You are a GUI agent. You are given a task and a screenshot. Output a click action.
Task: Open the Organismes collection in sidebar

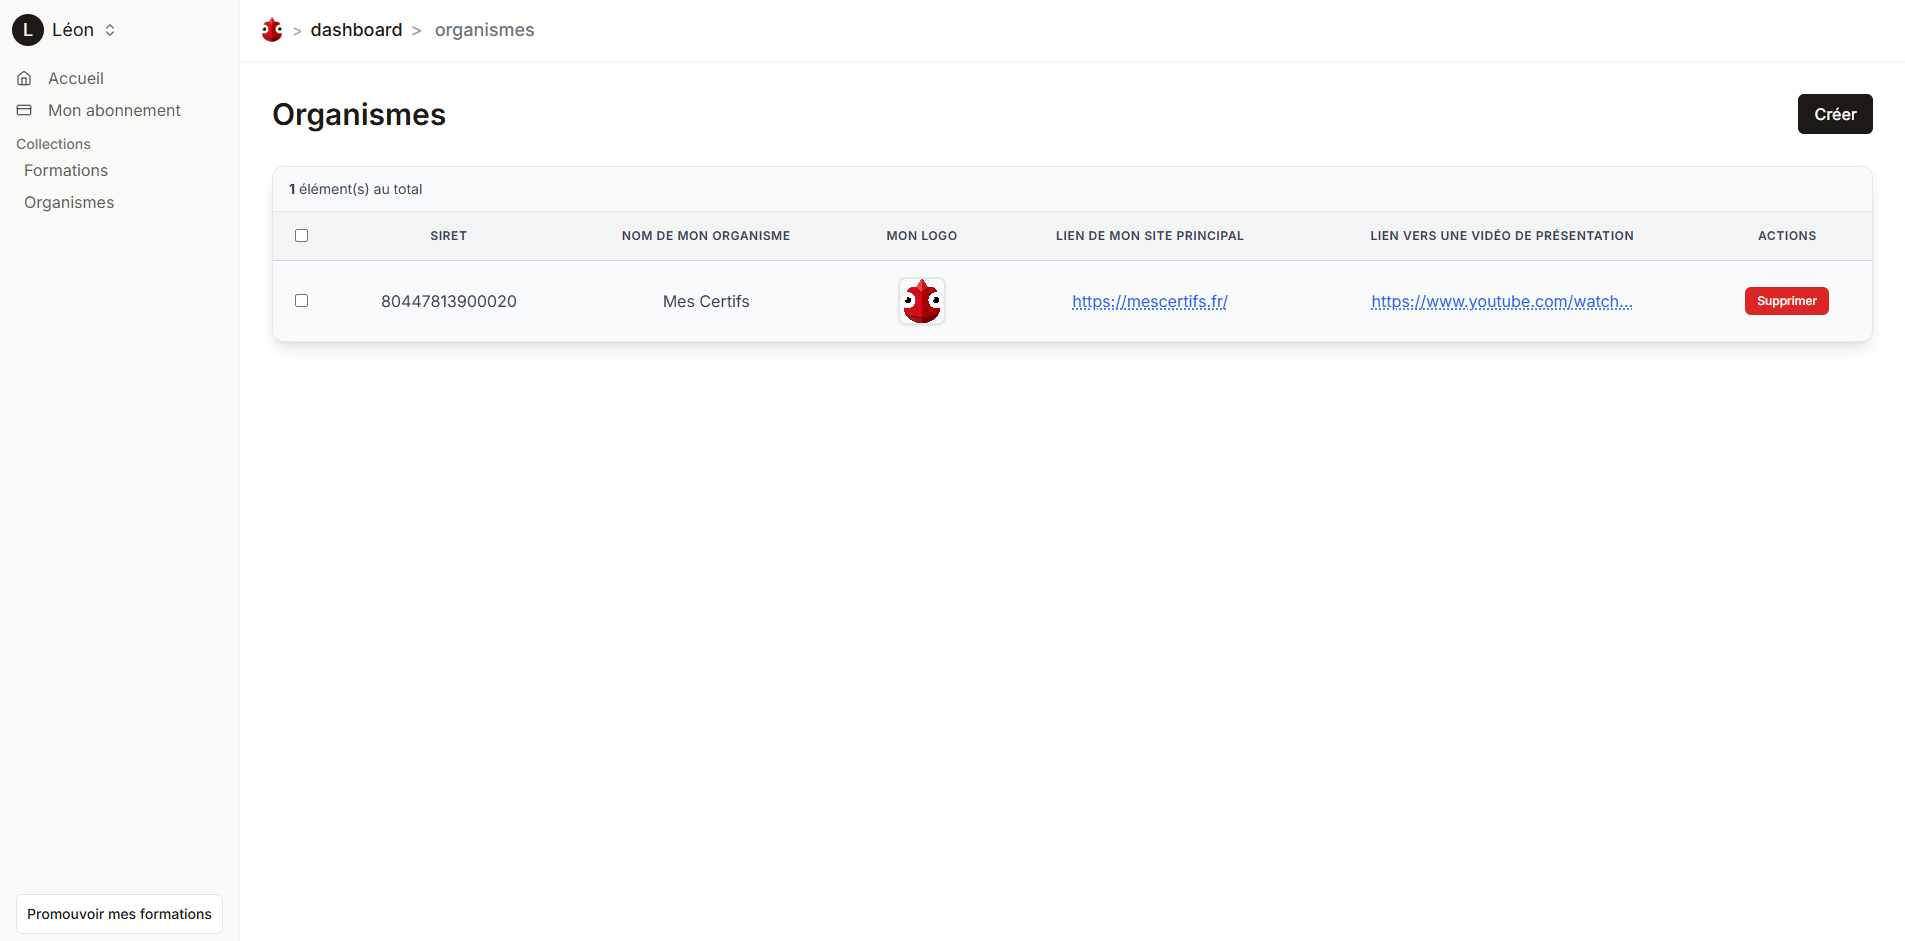(x=69, y=202)
